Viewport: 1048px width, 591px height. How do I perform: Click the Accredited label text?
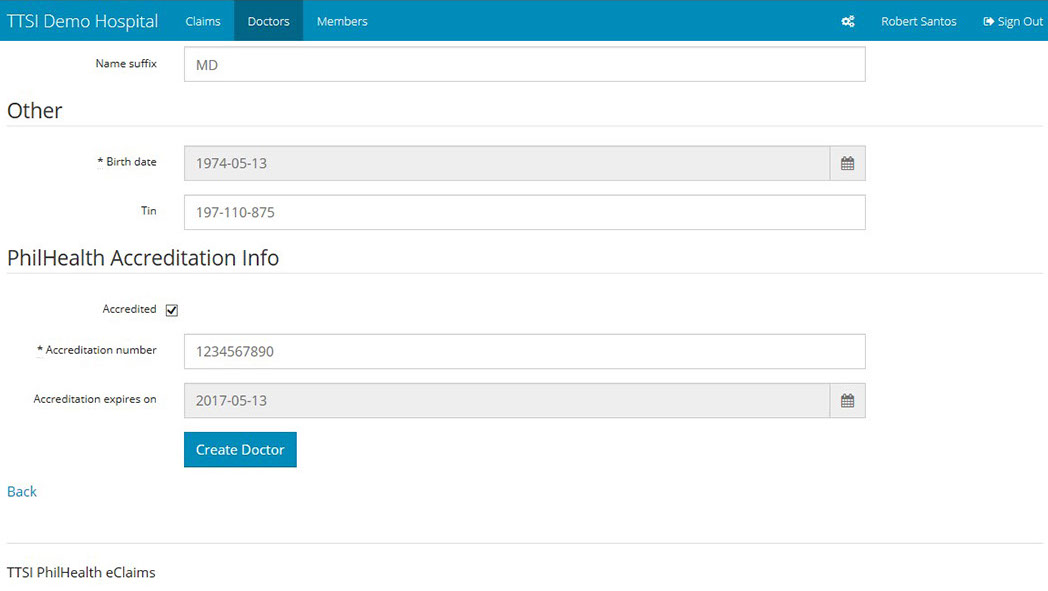129,310
